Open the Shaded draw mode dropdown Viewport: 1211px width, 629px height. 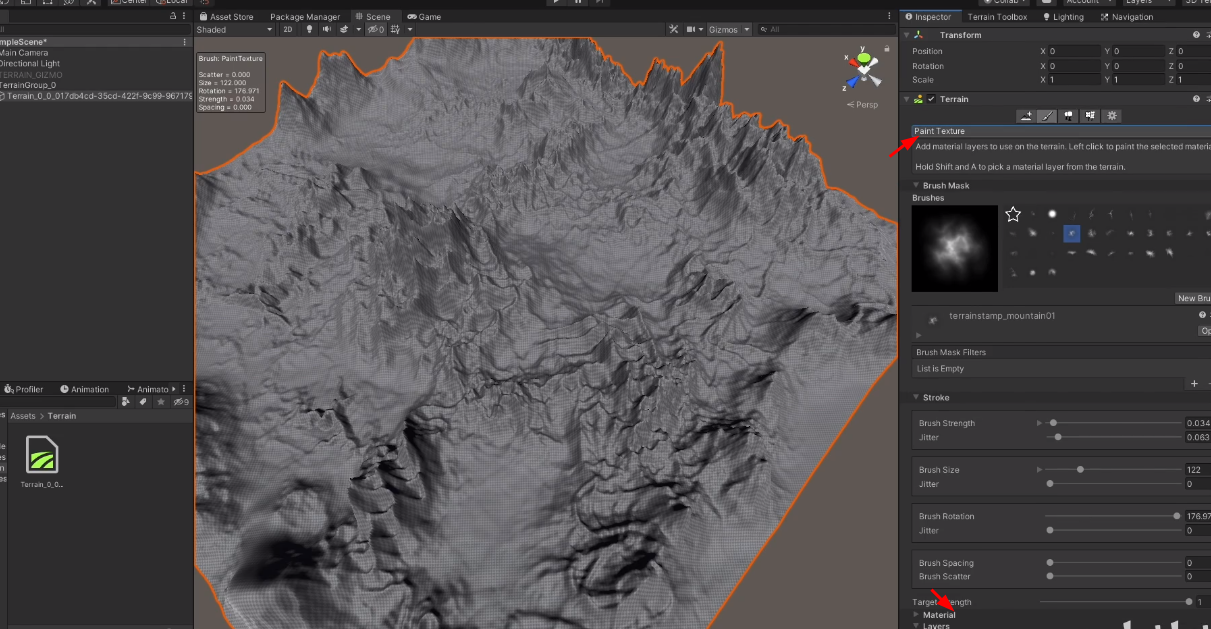coord(234,30)
